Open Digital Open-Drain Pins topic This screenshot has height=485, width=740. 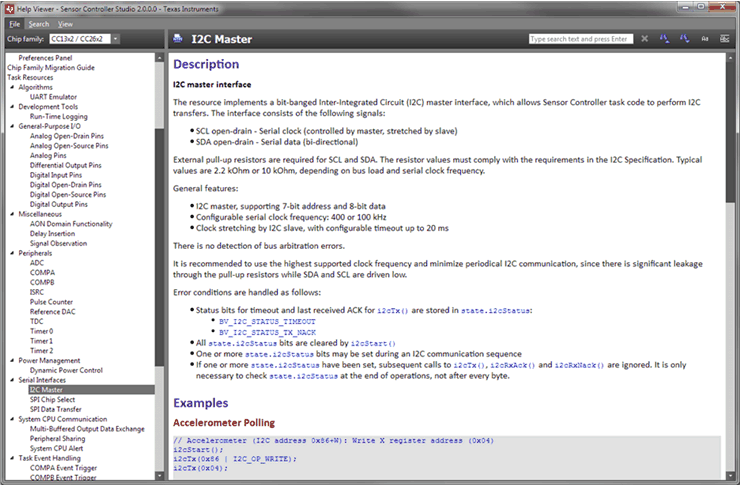click(66, 185)
